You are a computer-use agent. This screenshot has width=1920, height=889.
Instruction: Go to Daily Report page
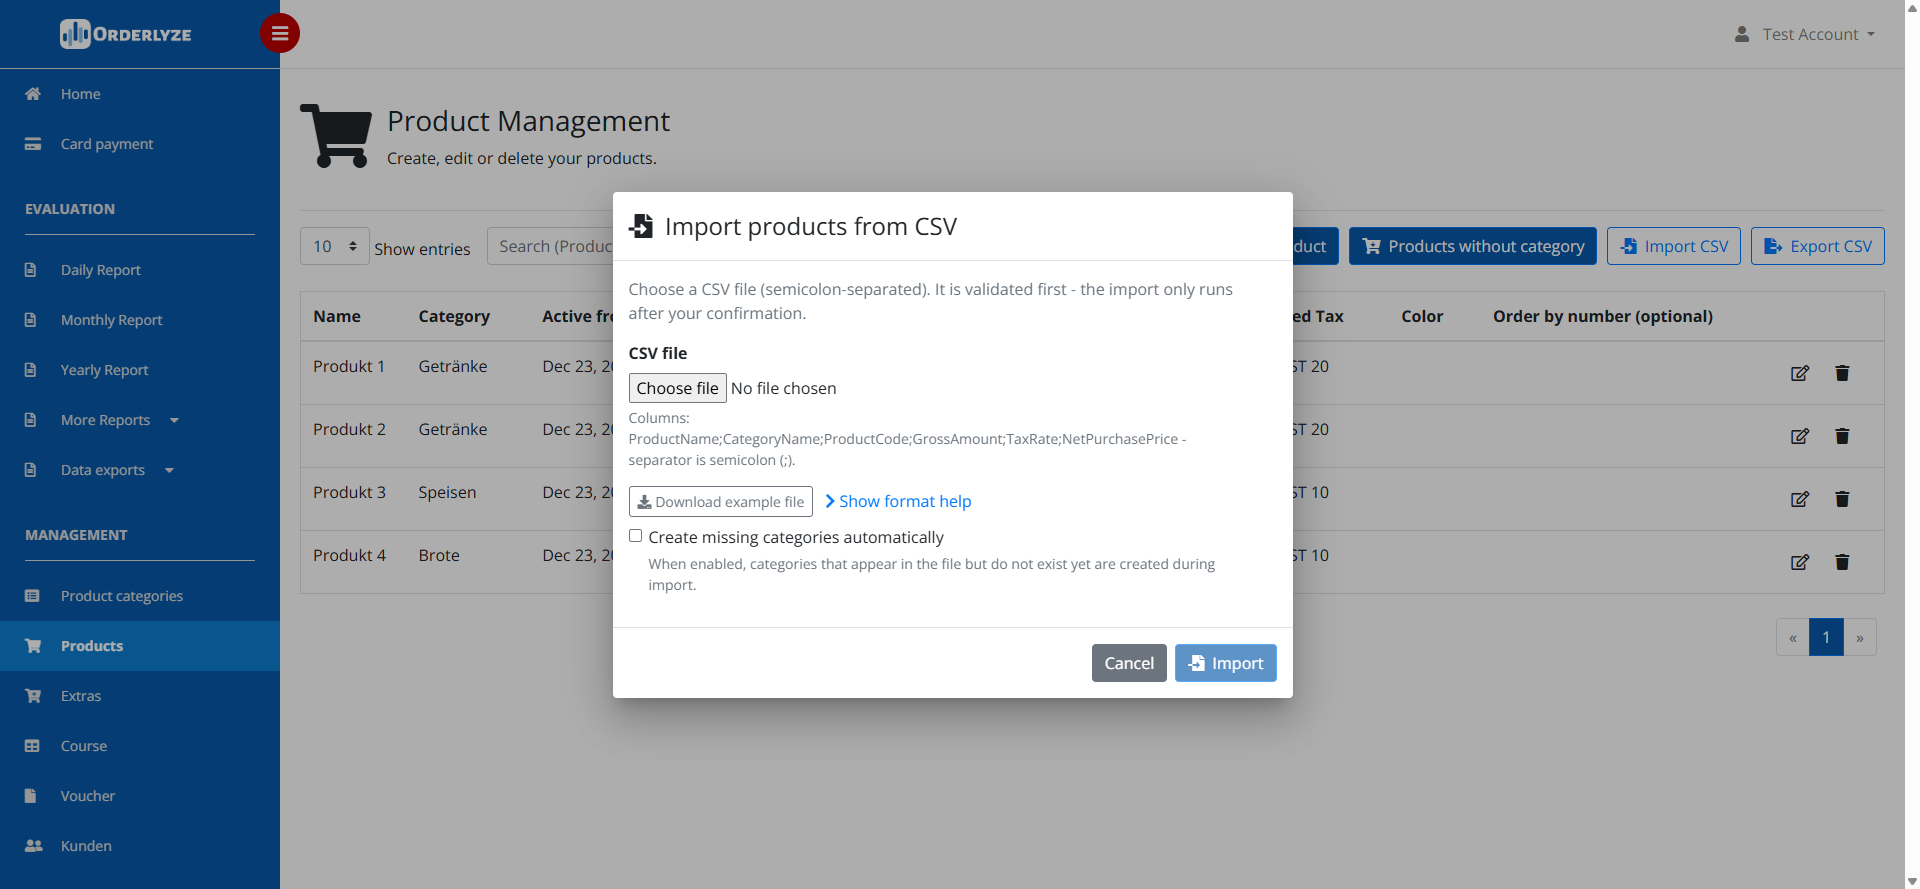click(x=101, y=270)
